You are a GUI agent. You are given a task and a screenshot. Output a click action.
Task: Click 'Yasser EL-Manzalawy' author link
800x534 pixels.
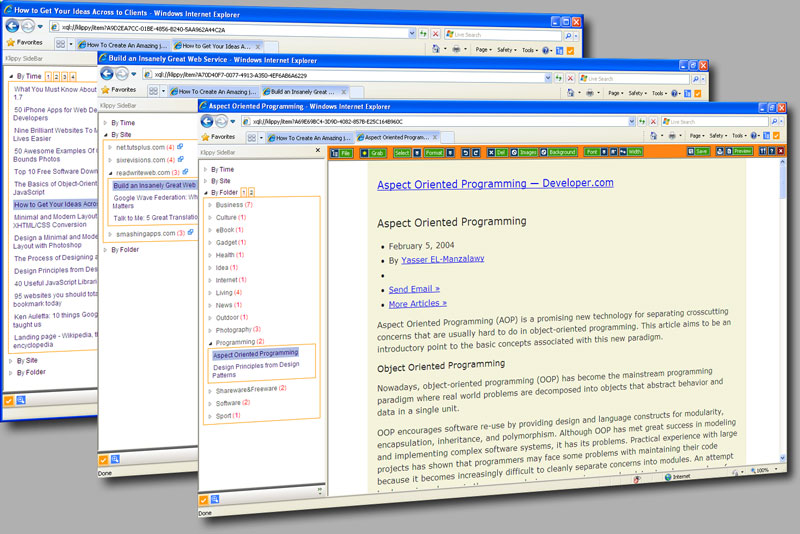point(442,259)
